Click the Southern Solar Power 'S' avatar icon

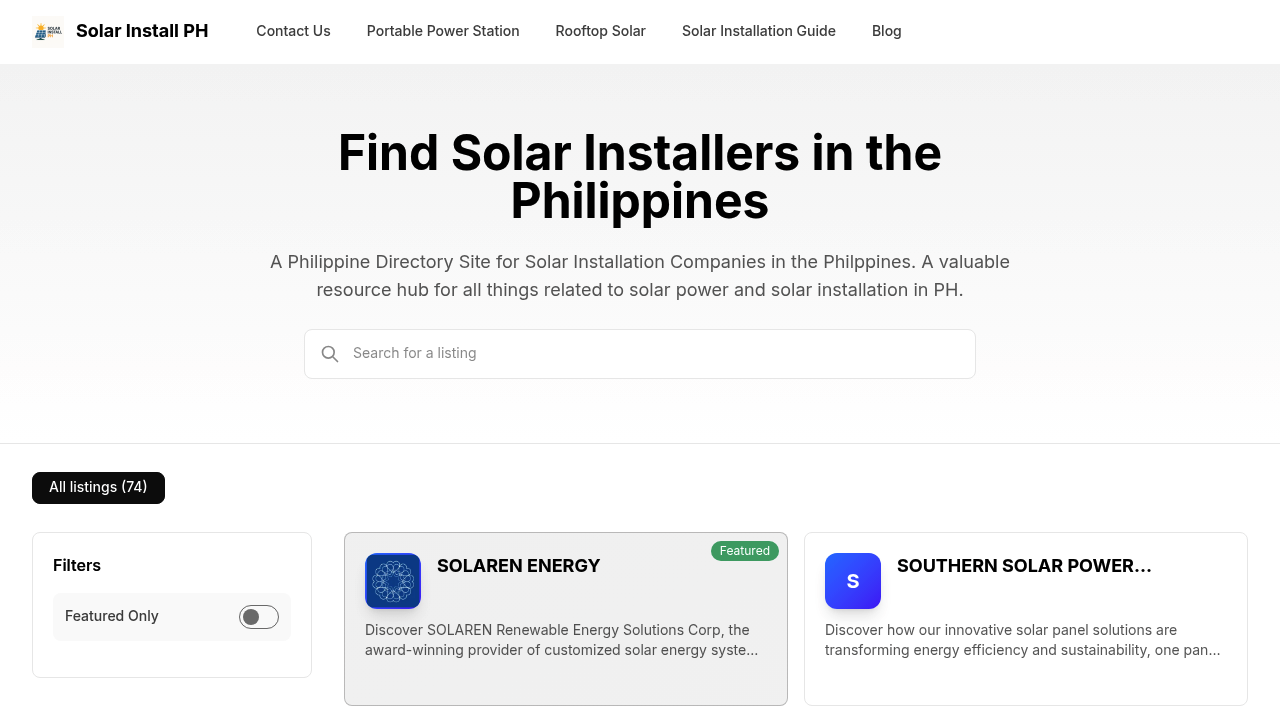pos(852,581)
